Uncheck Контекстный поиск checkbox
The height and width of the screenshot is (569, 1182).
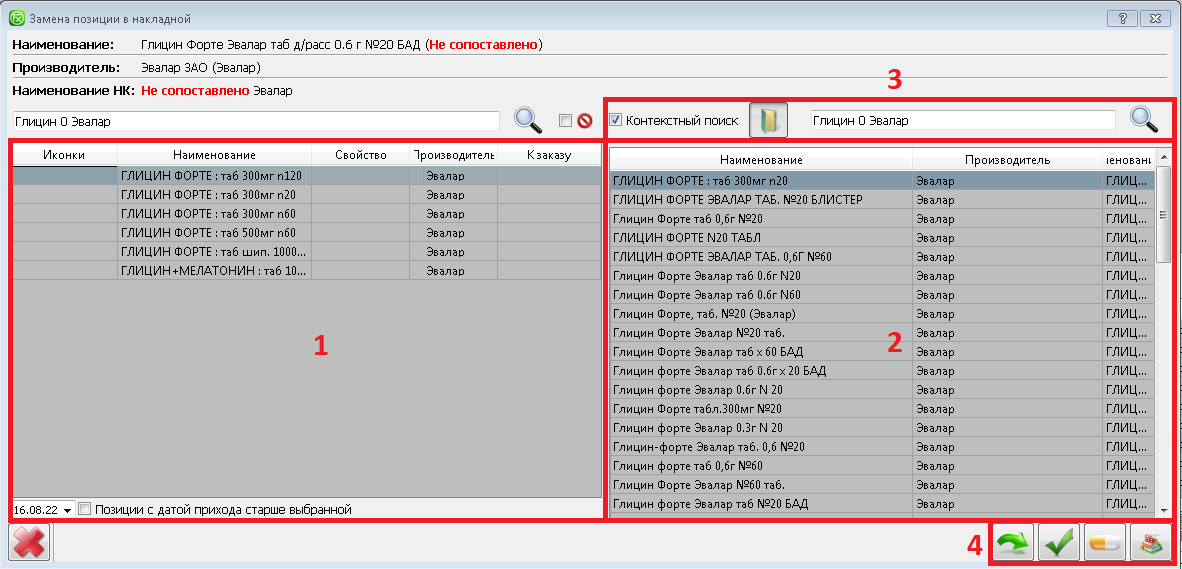pyautogui.click(x=616, y=120)
